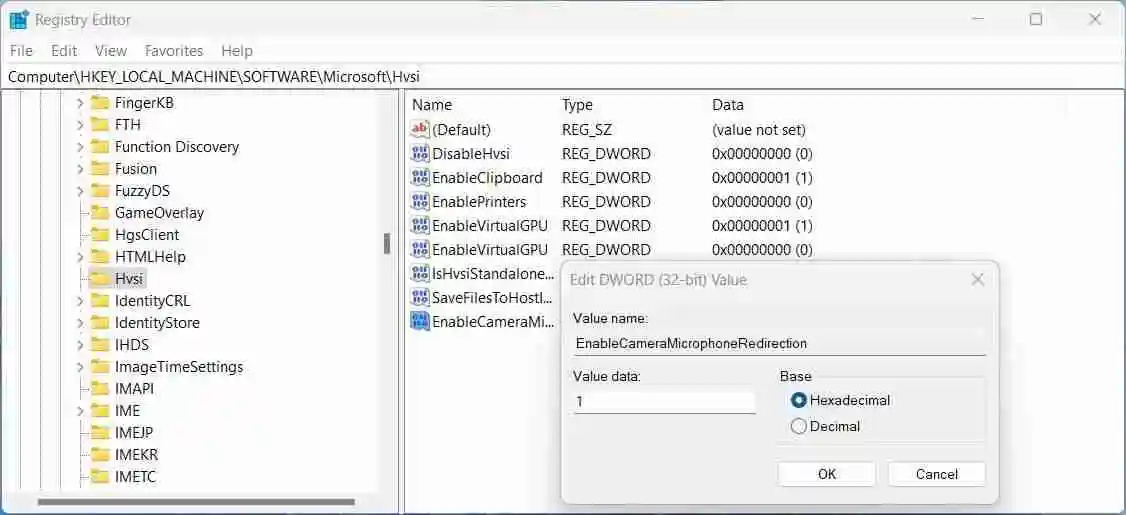Cancel the Edit DWORD dialog
Viewport: 1126px width, 515px height.
(936, 474)
